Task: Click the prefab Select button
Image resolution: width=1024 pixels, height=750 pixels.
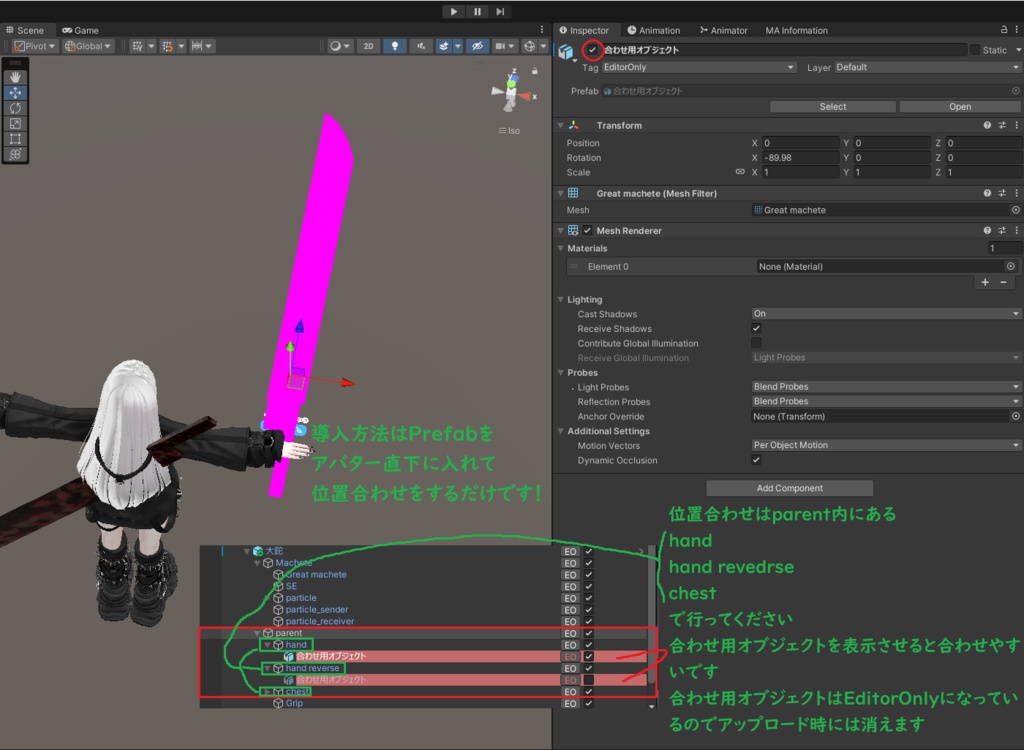Action: tap(833, 106)
